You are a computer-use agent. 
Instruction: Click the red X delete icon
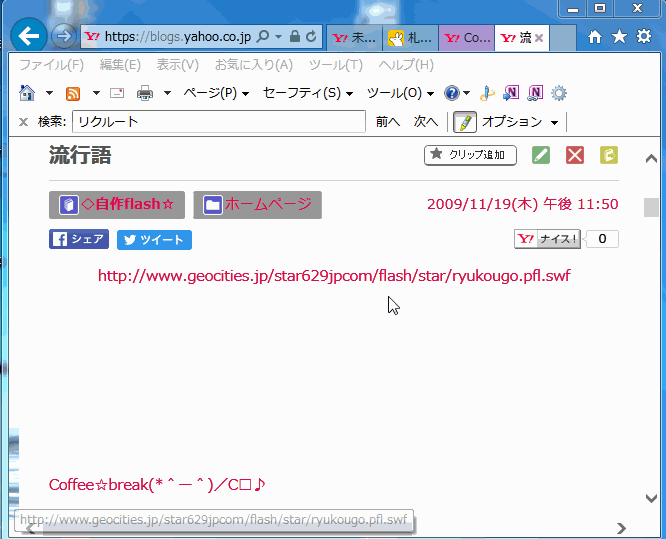575,155
